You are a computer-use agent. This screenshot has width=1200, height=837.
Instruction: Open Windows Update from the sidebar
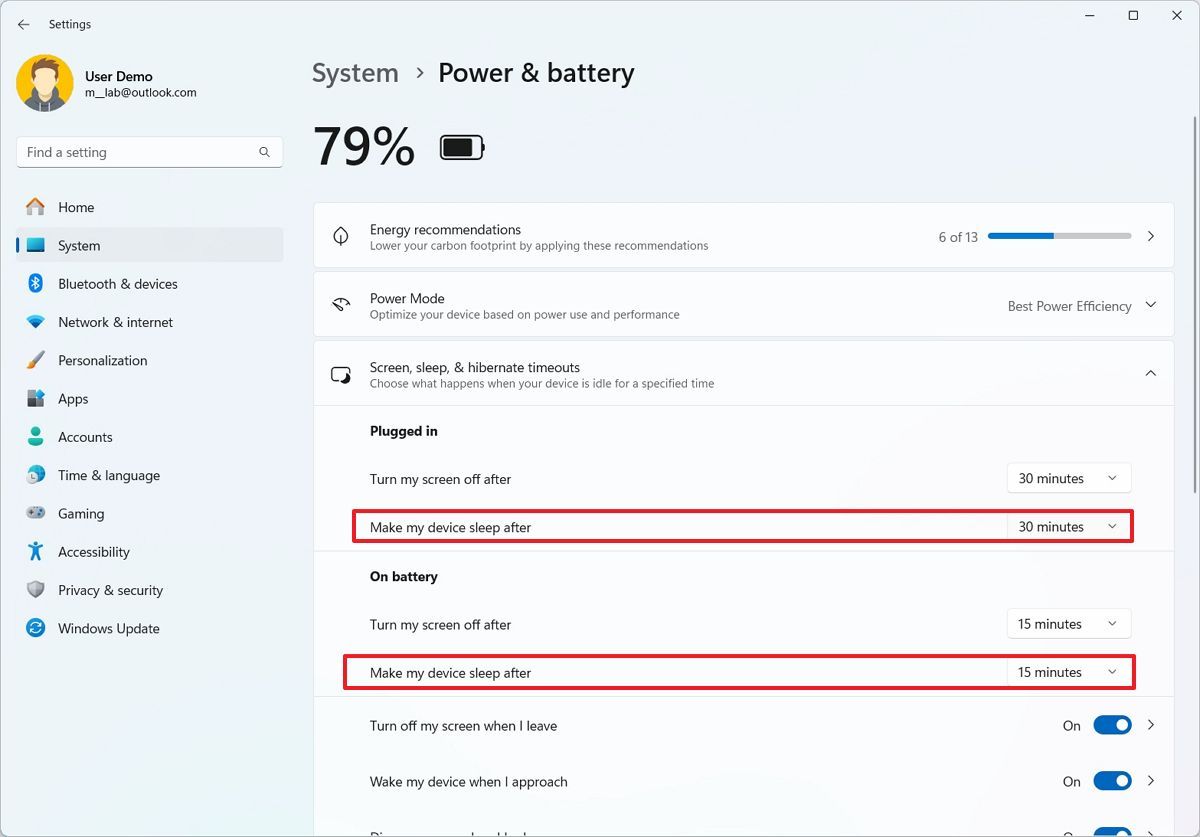[x=108, y=628]
